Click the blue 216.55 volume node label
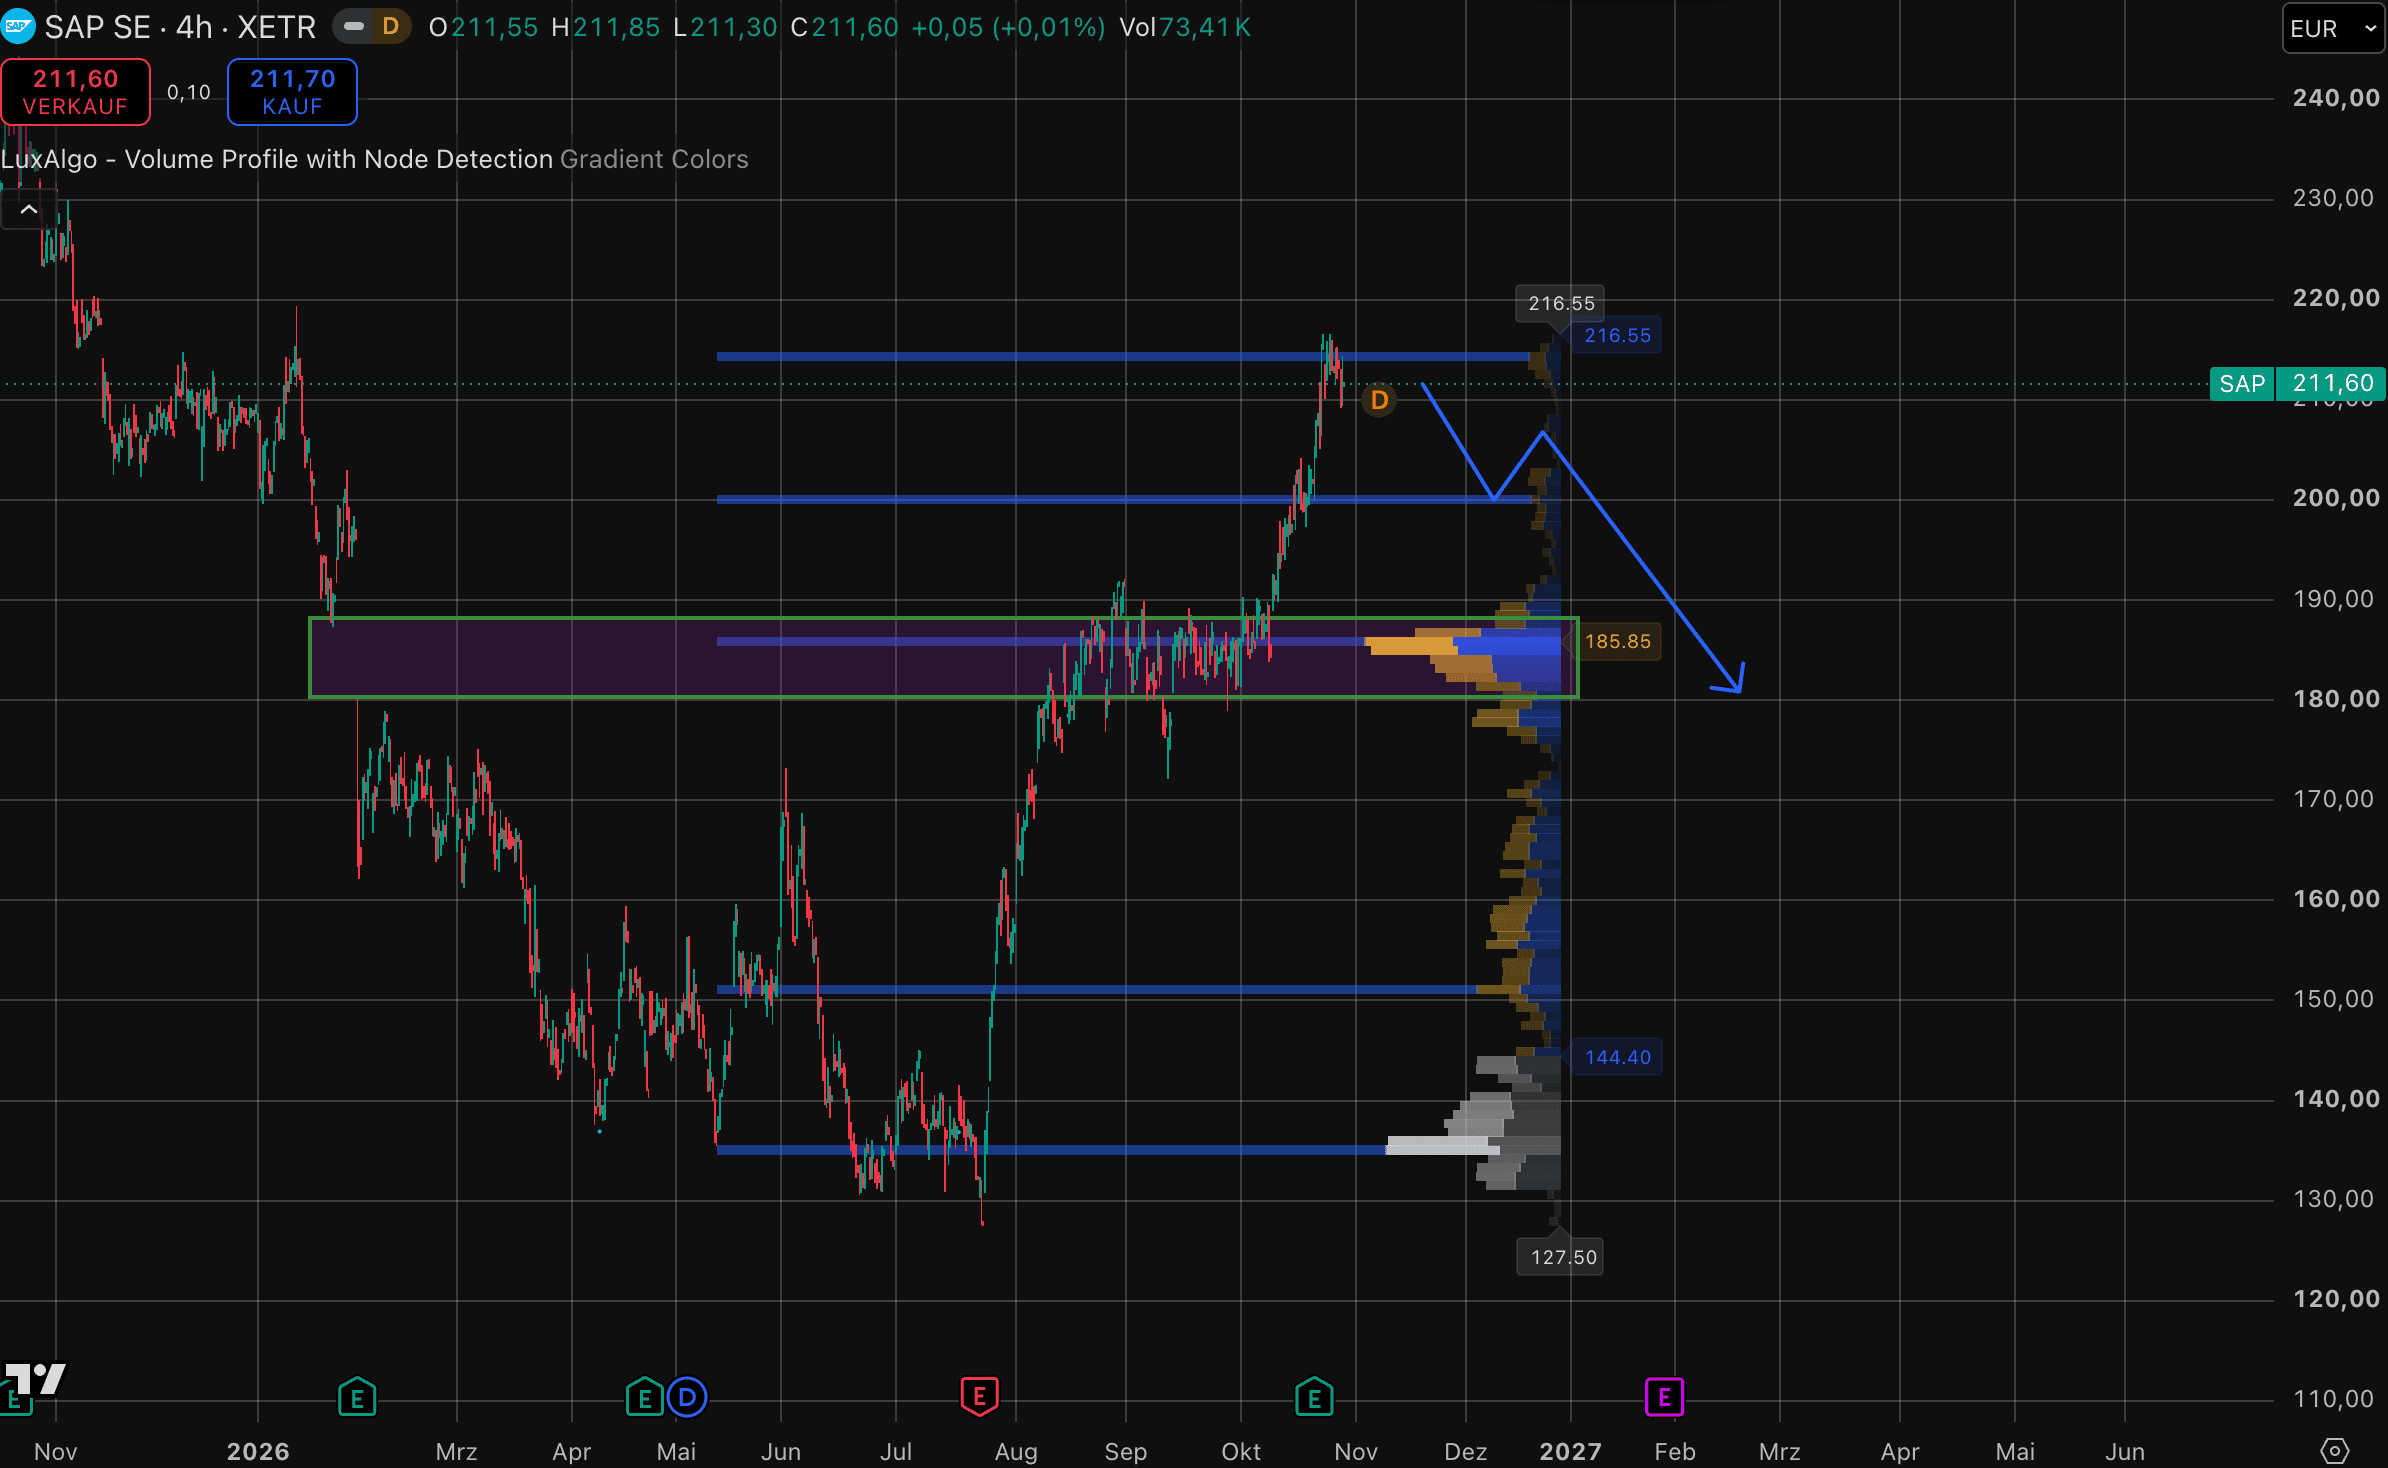This screenshot has width=2388, height=1468. (1617, 335)
